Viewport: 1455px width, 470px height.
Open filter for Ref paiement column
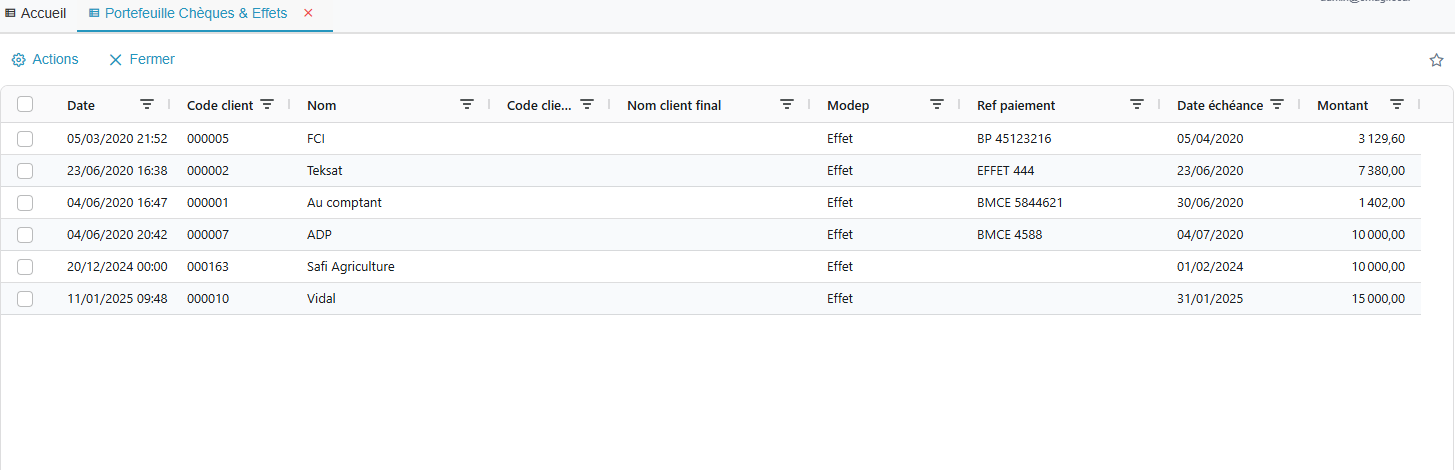[x=1137, y=104]
